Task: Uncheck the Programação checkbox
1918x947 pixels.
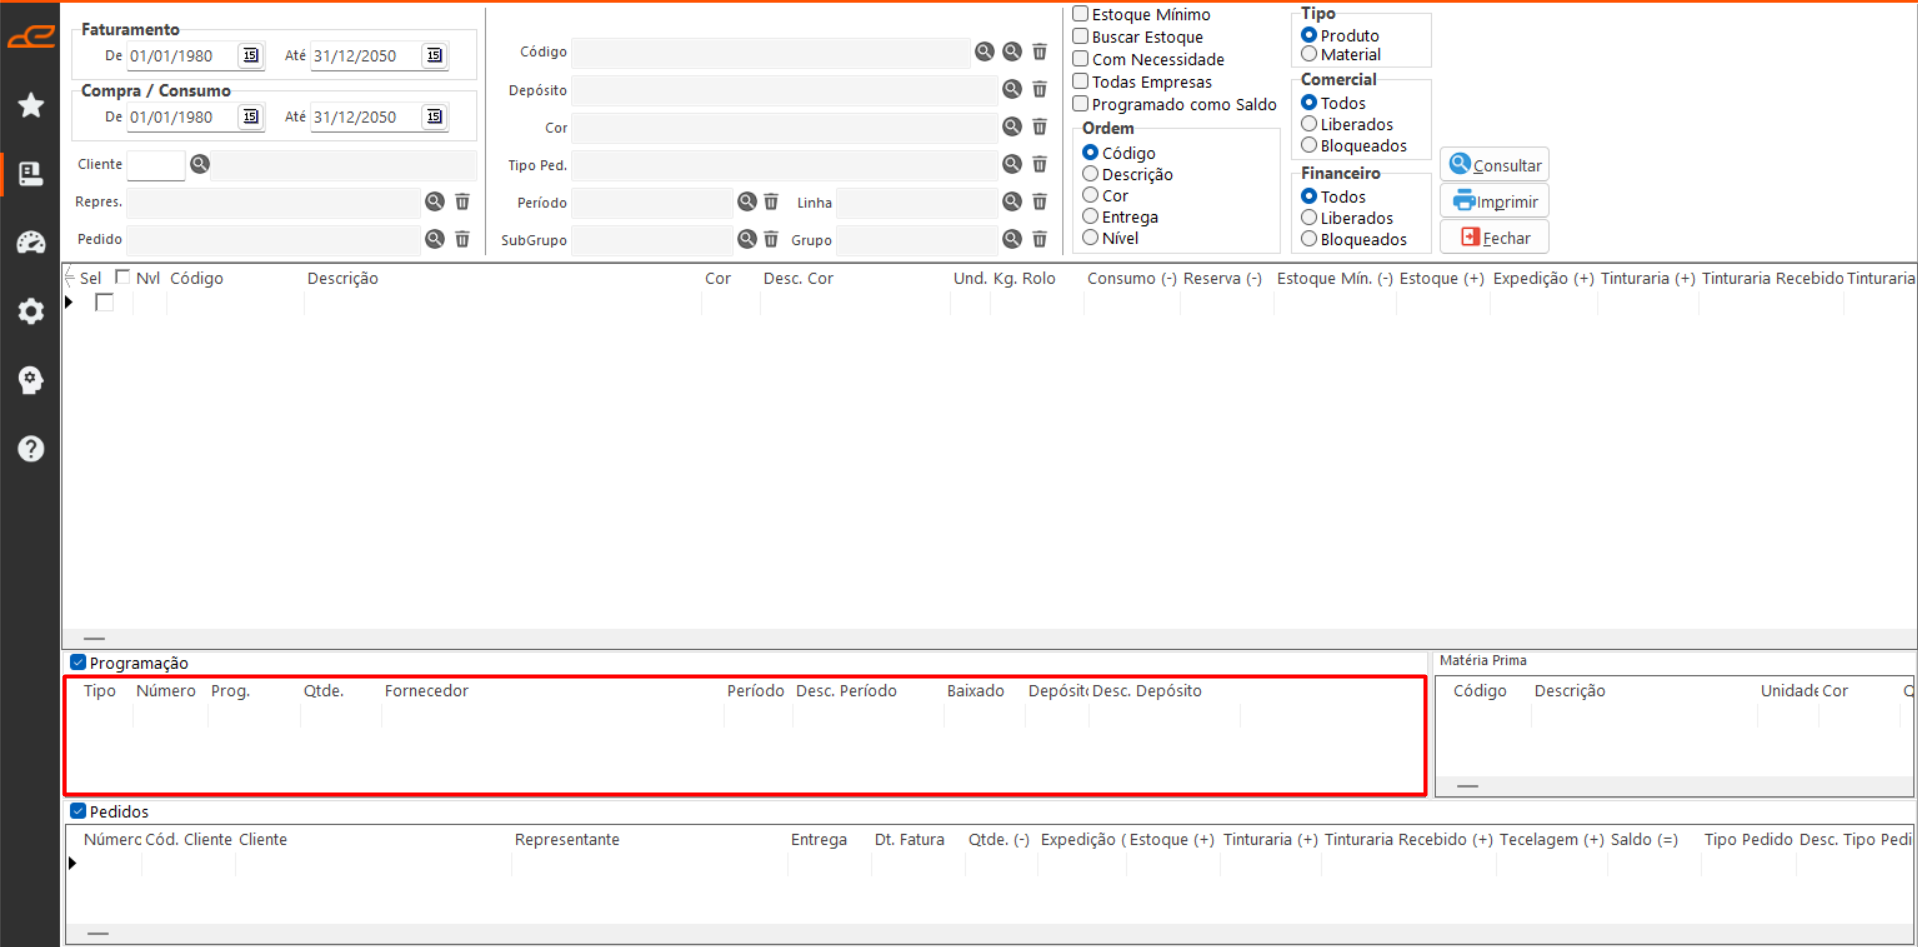Action: click(x=78, y=662)
